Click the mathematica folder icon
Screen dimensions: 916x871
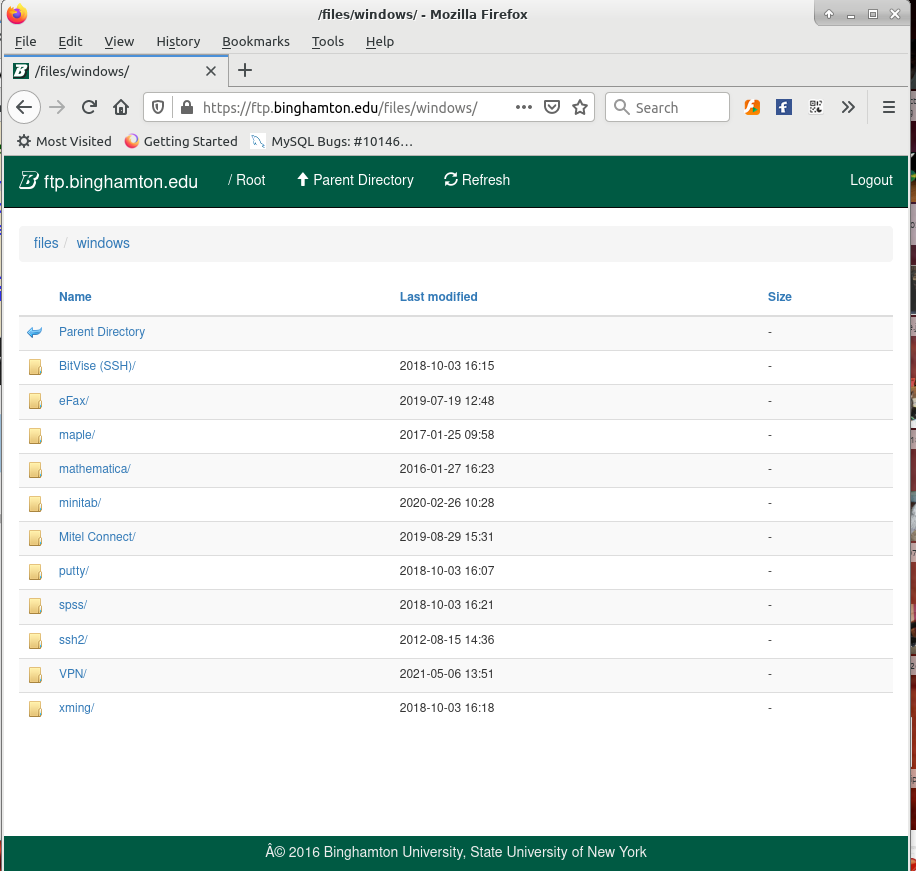click(35, 470)
